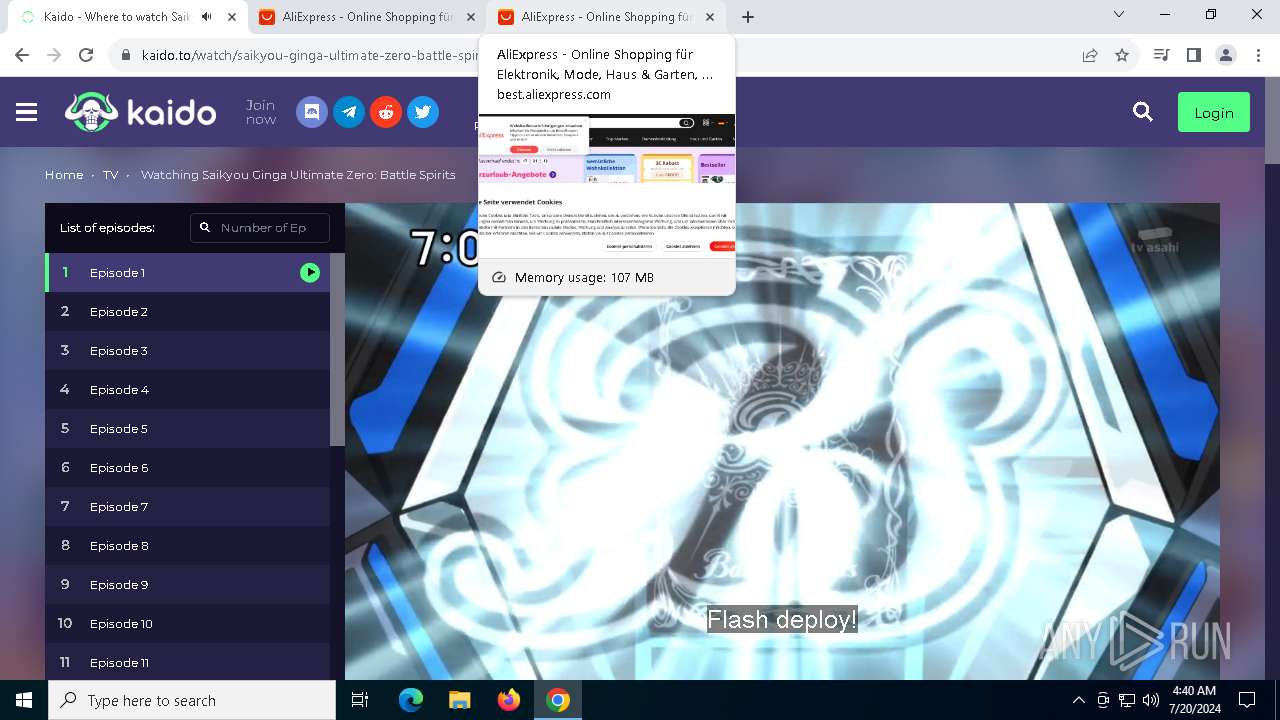1280x720 pixels.
Task: Click the address bar URL
Action: point(310,55)
